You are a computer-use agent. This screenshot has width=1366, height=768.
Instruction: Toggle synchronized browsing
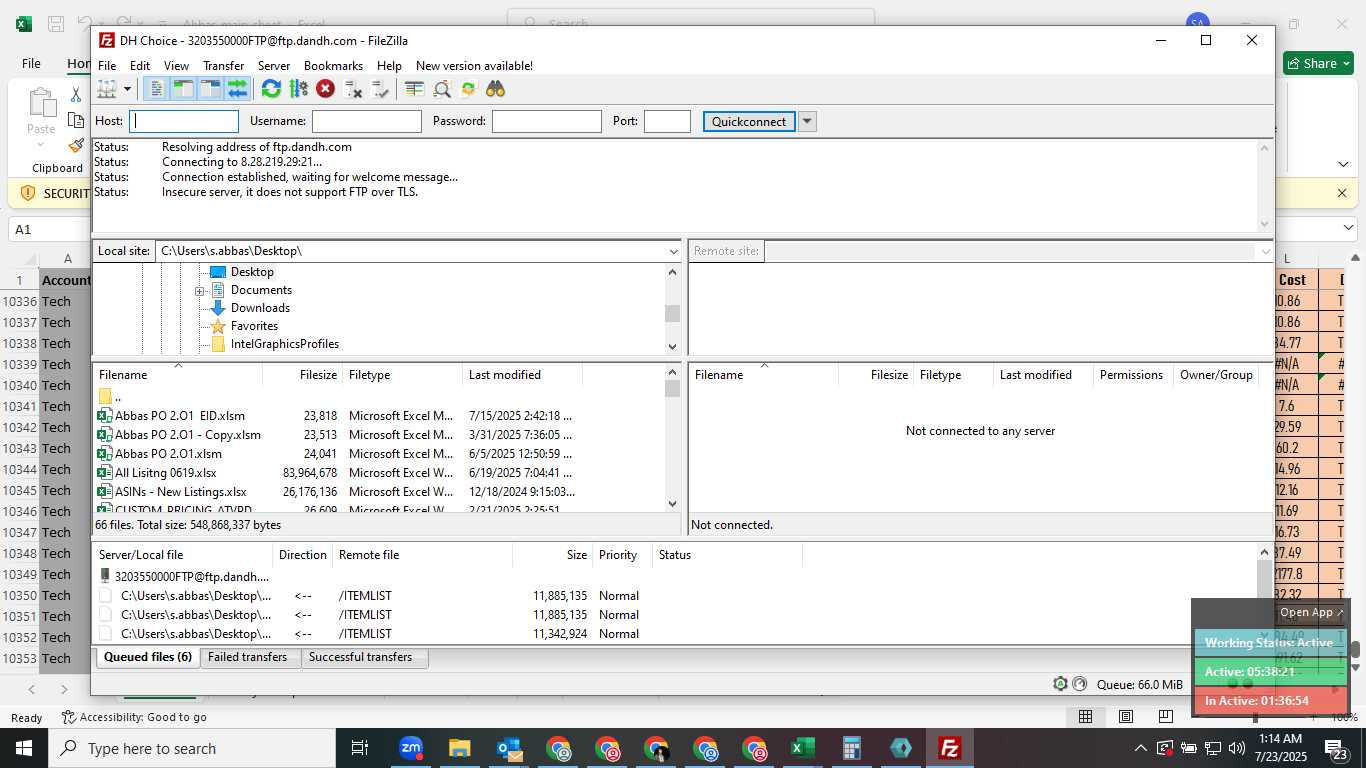pos(468,89)
